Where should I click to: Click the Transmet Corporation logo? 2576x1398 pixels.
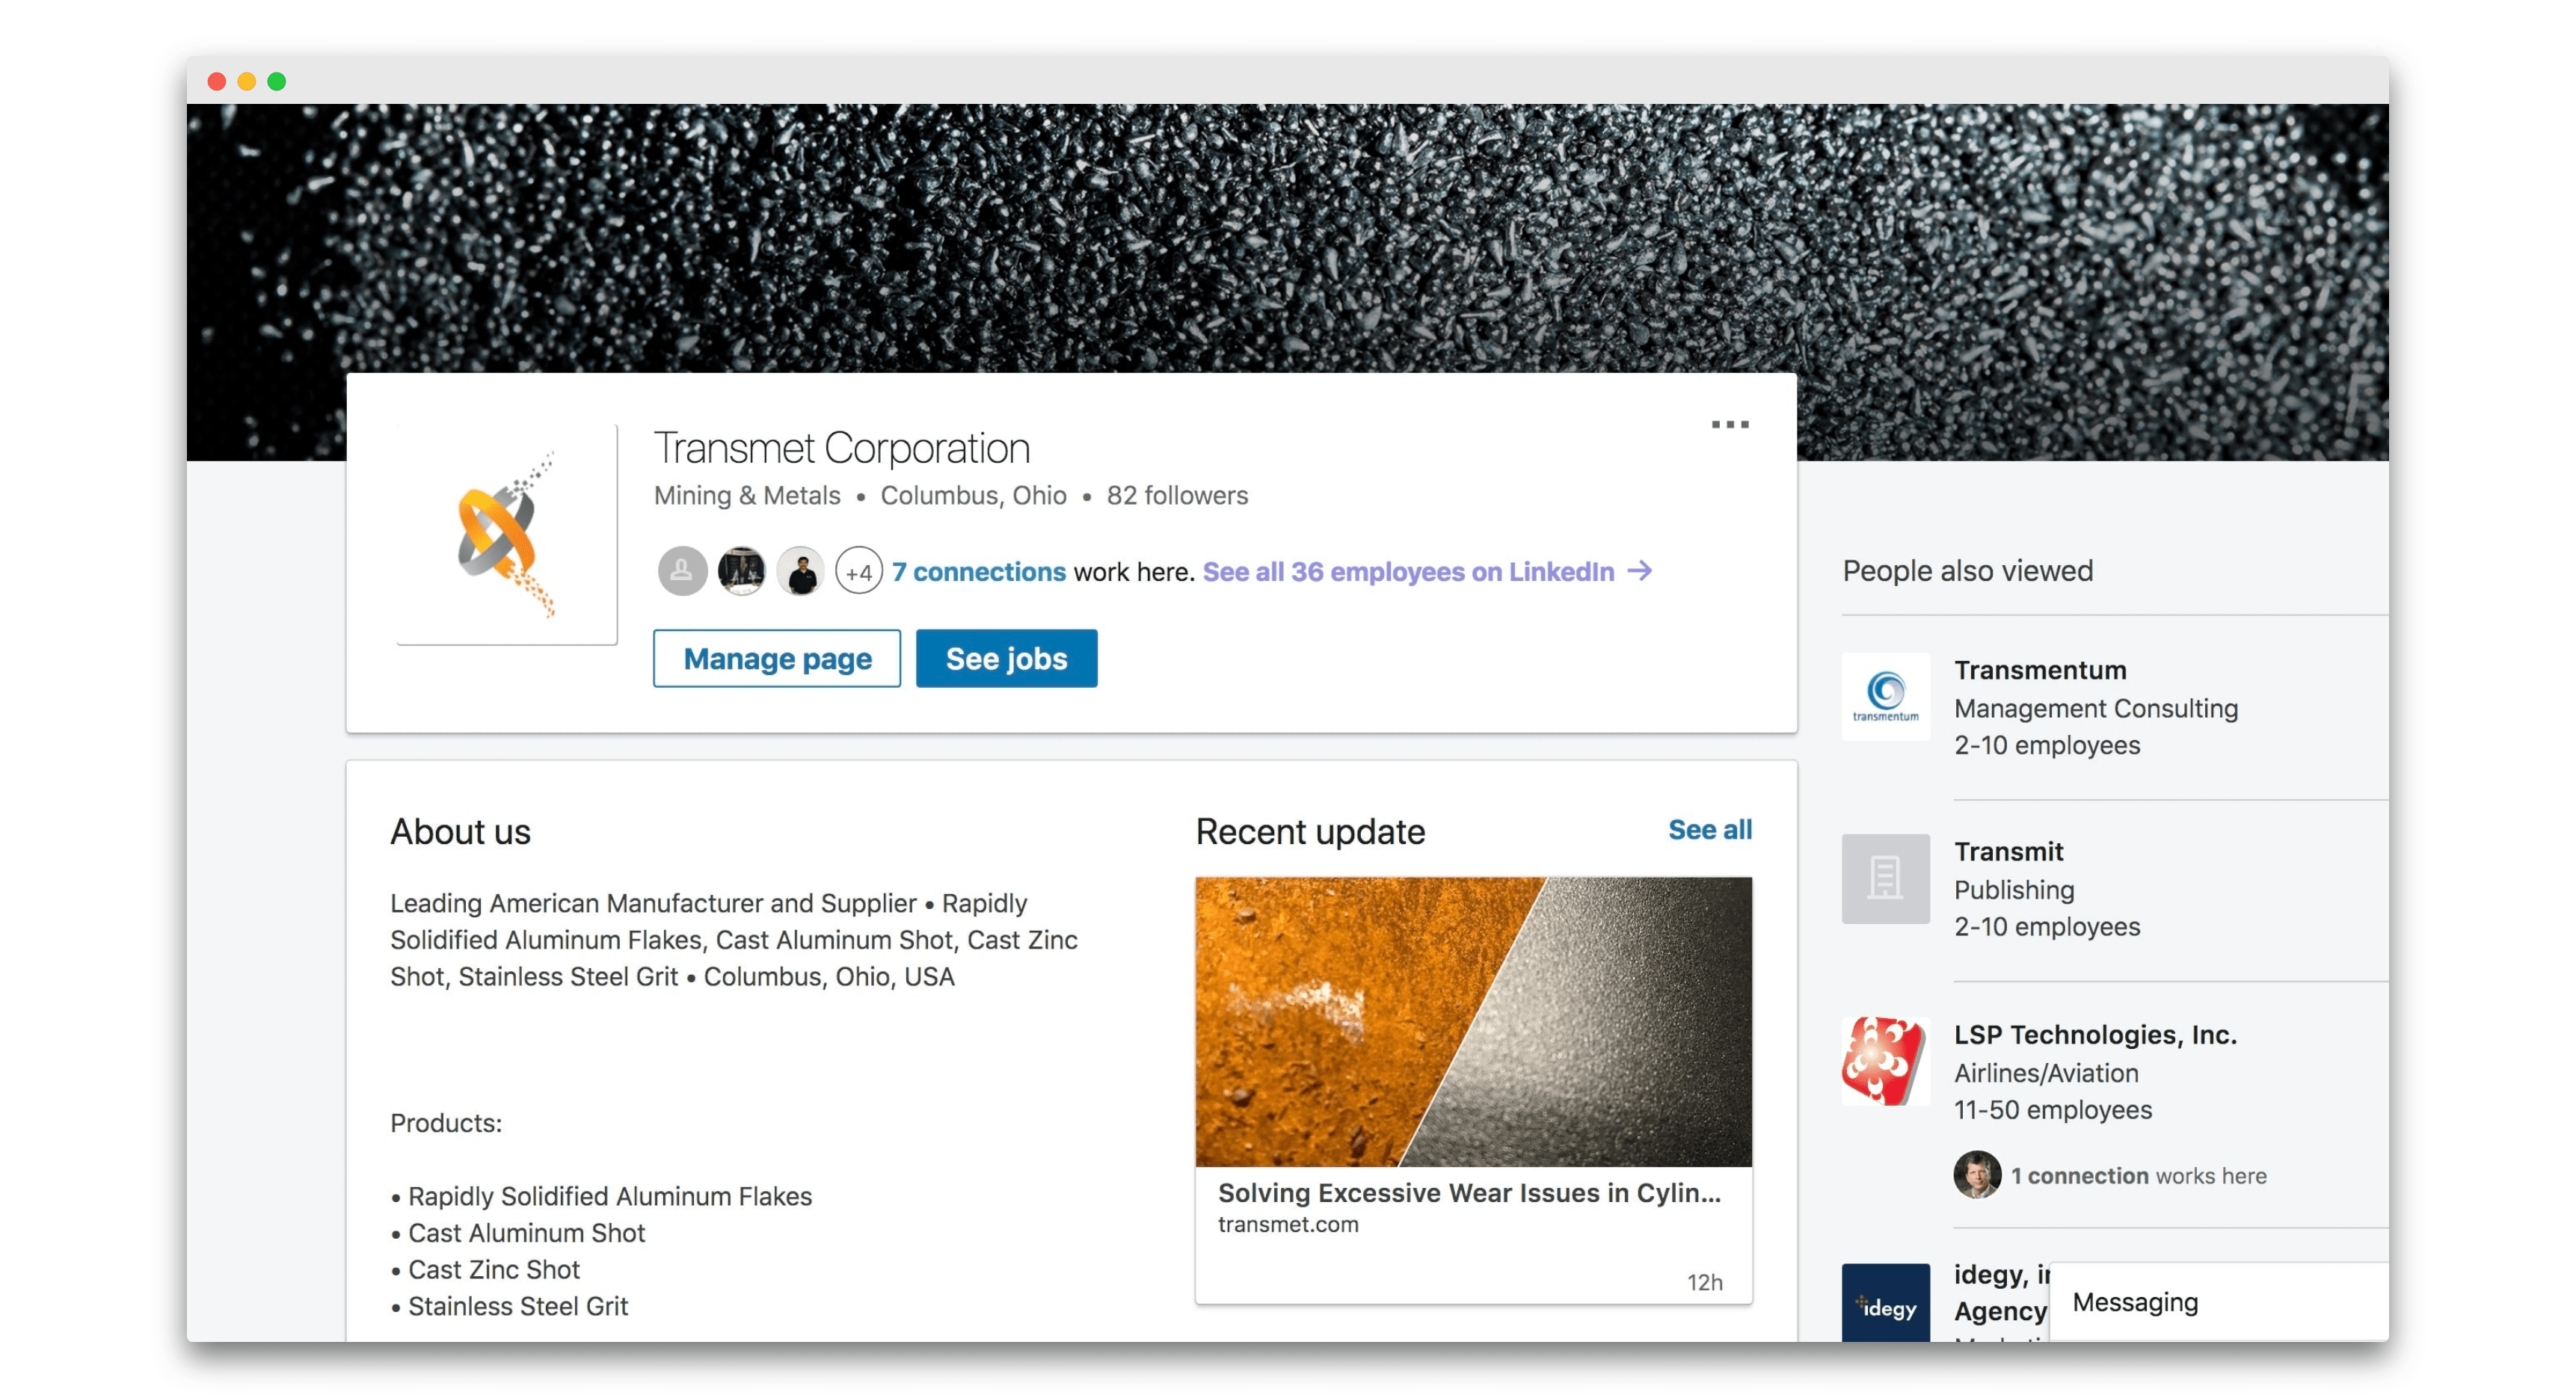pyautogui.click(x=507, y=534)
